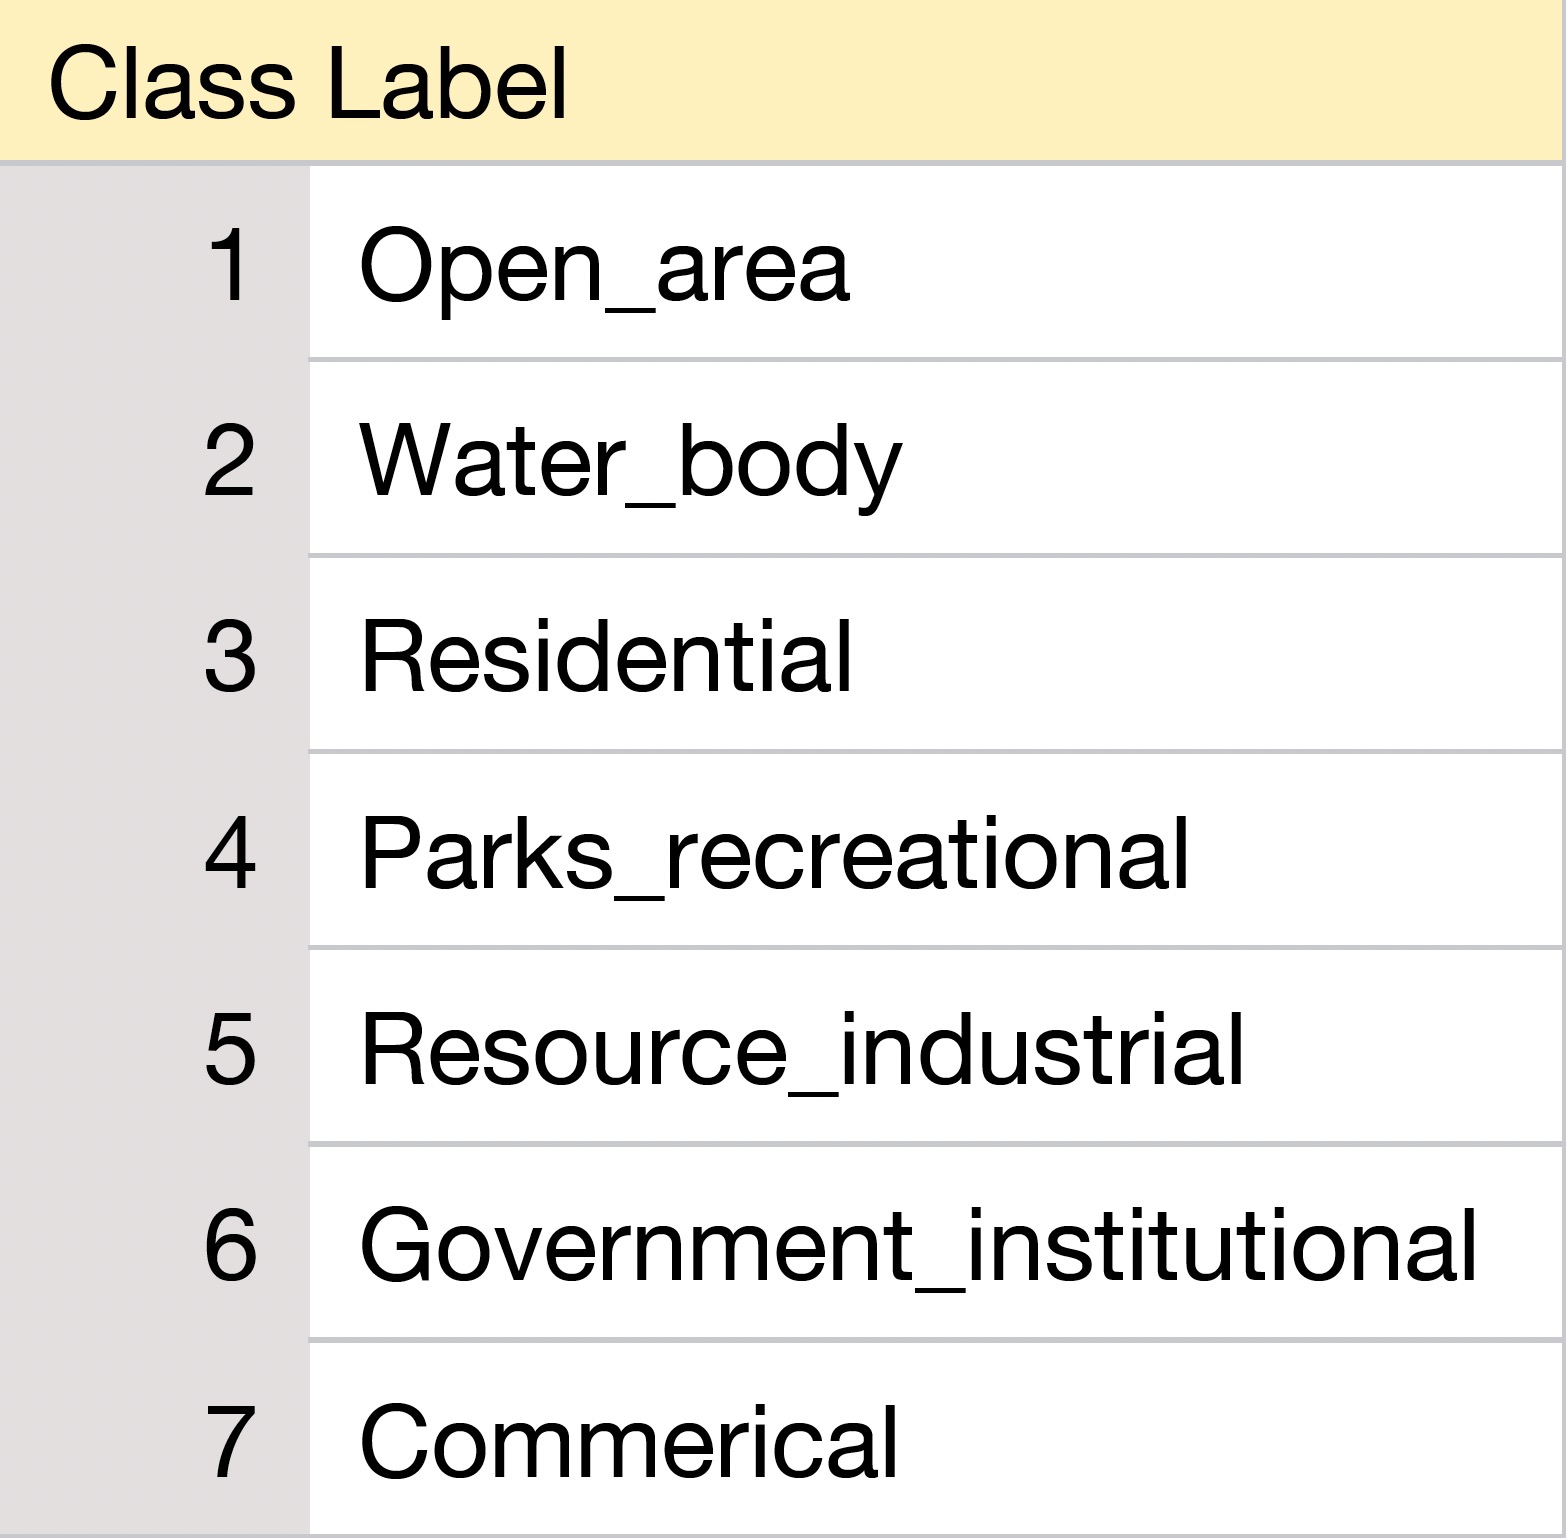Select the Parks_recreational cell
The width and height of the screenshot is (1566, 1538).
tap(774, 853)
